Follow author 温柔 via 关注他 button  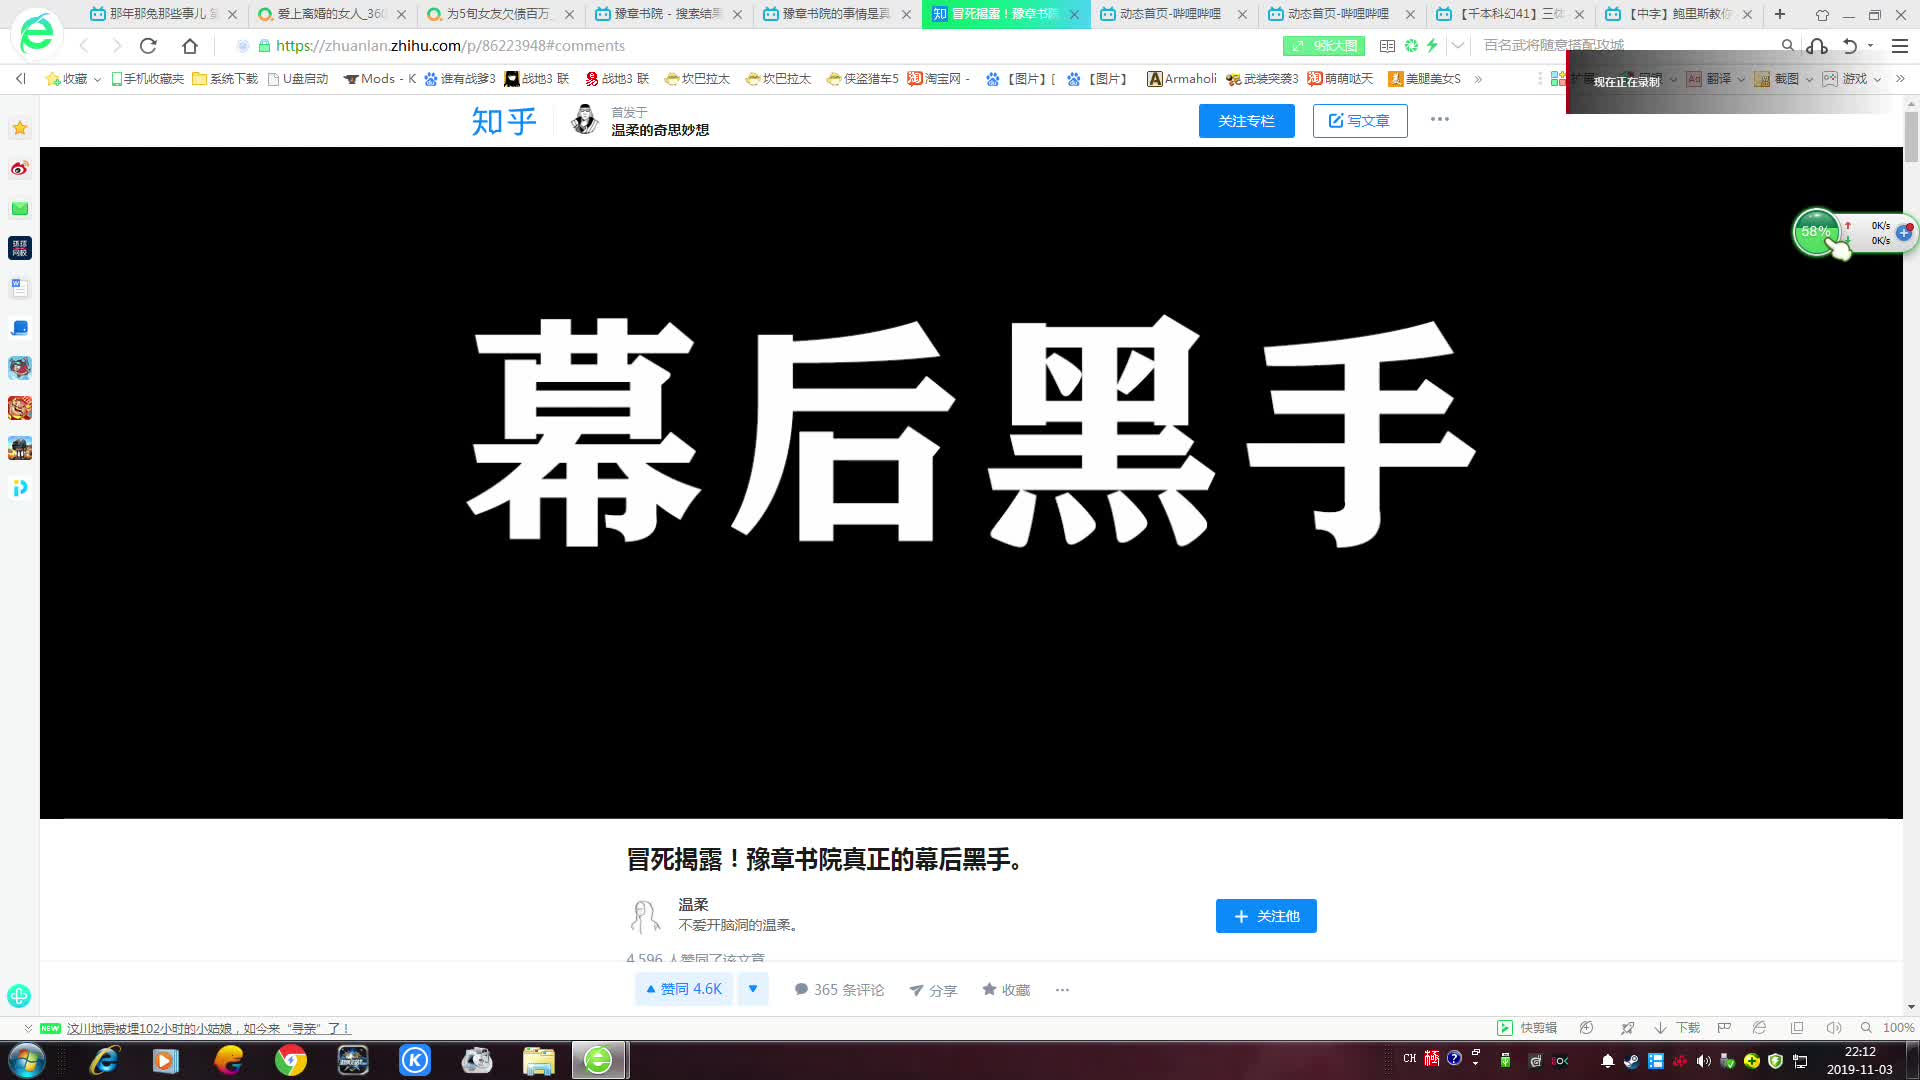click(x=1266, y=915)
